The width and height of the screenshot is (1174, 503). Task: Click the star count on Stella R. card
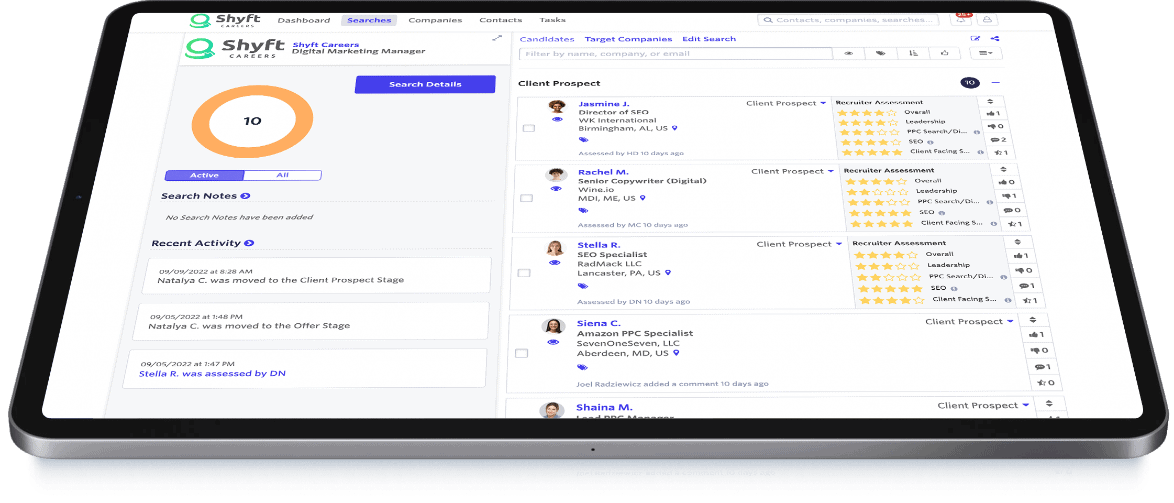point(1028,301)
